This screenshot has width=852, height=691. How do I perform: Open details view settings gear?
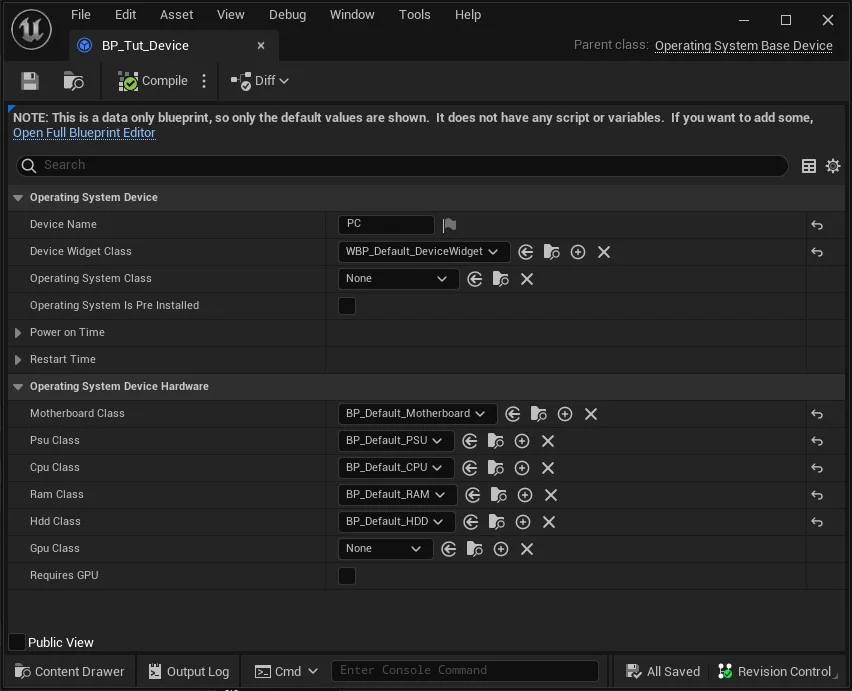(x=832, y=166)
